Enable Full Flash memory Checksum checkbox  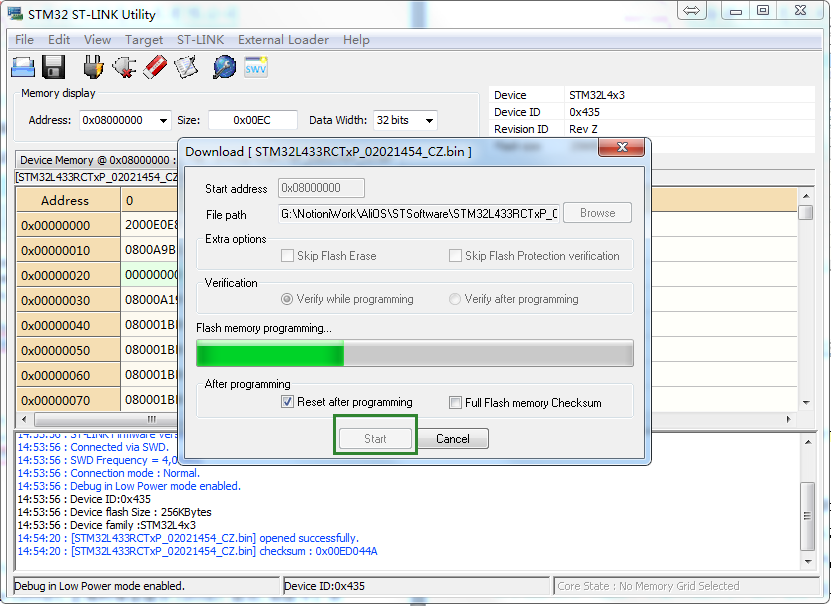(x=455, y=403)
